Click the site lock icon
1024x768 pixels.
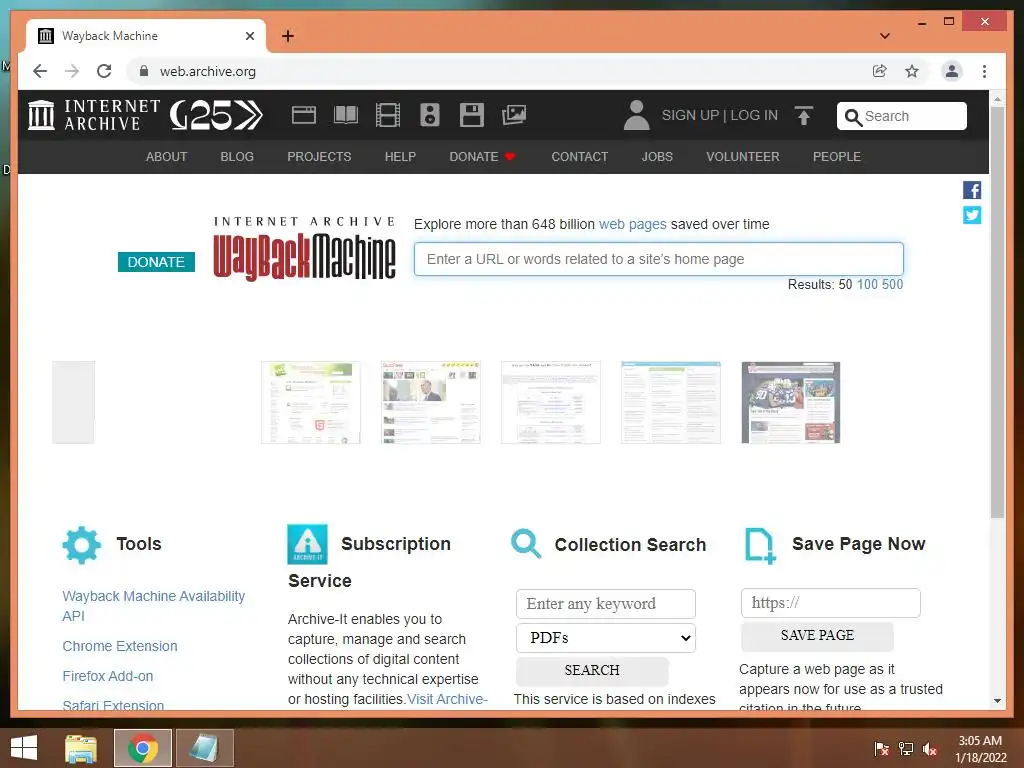pyautogui.click(x=144, y=71)
